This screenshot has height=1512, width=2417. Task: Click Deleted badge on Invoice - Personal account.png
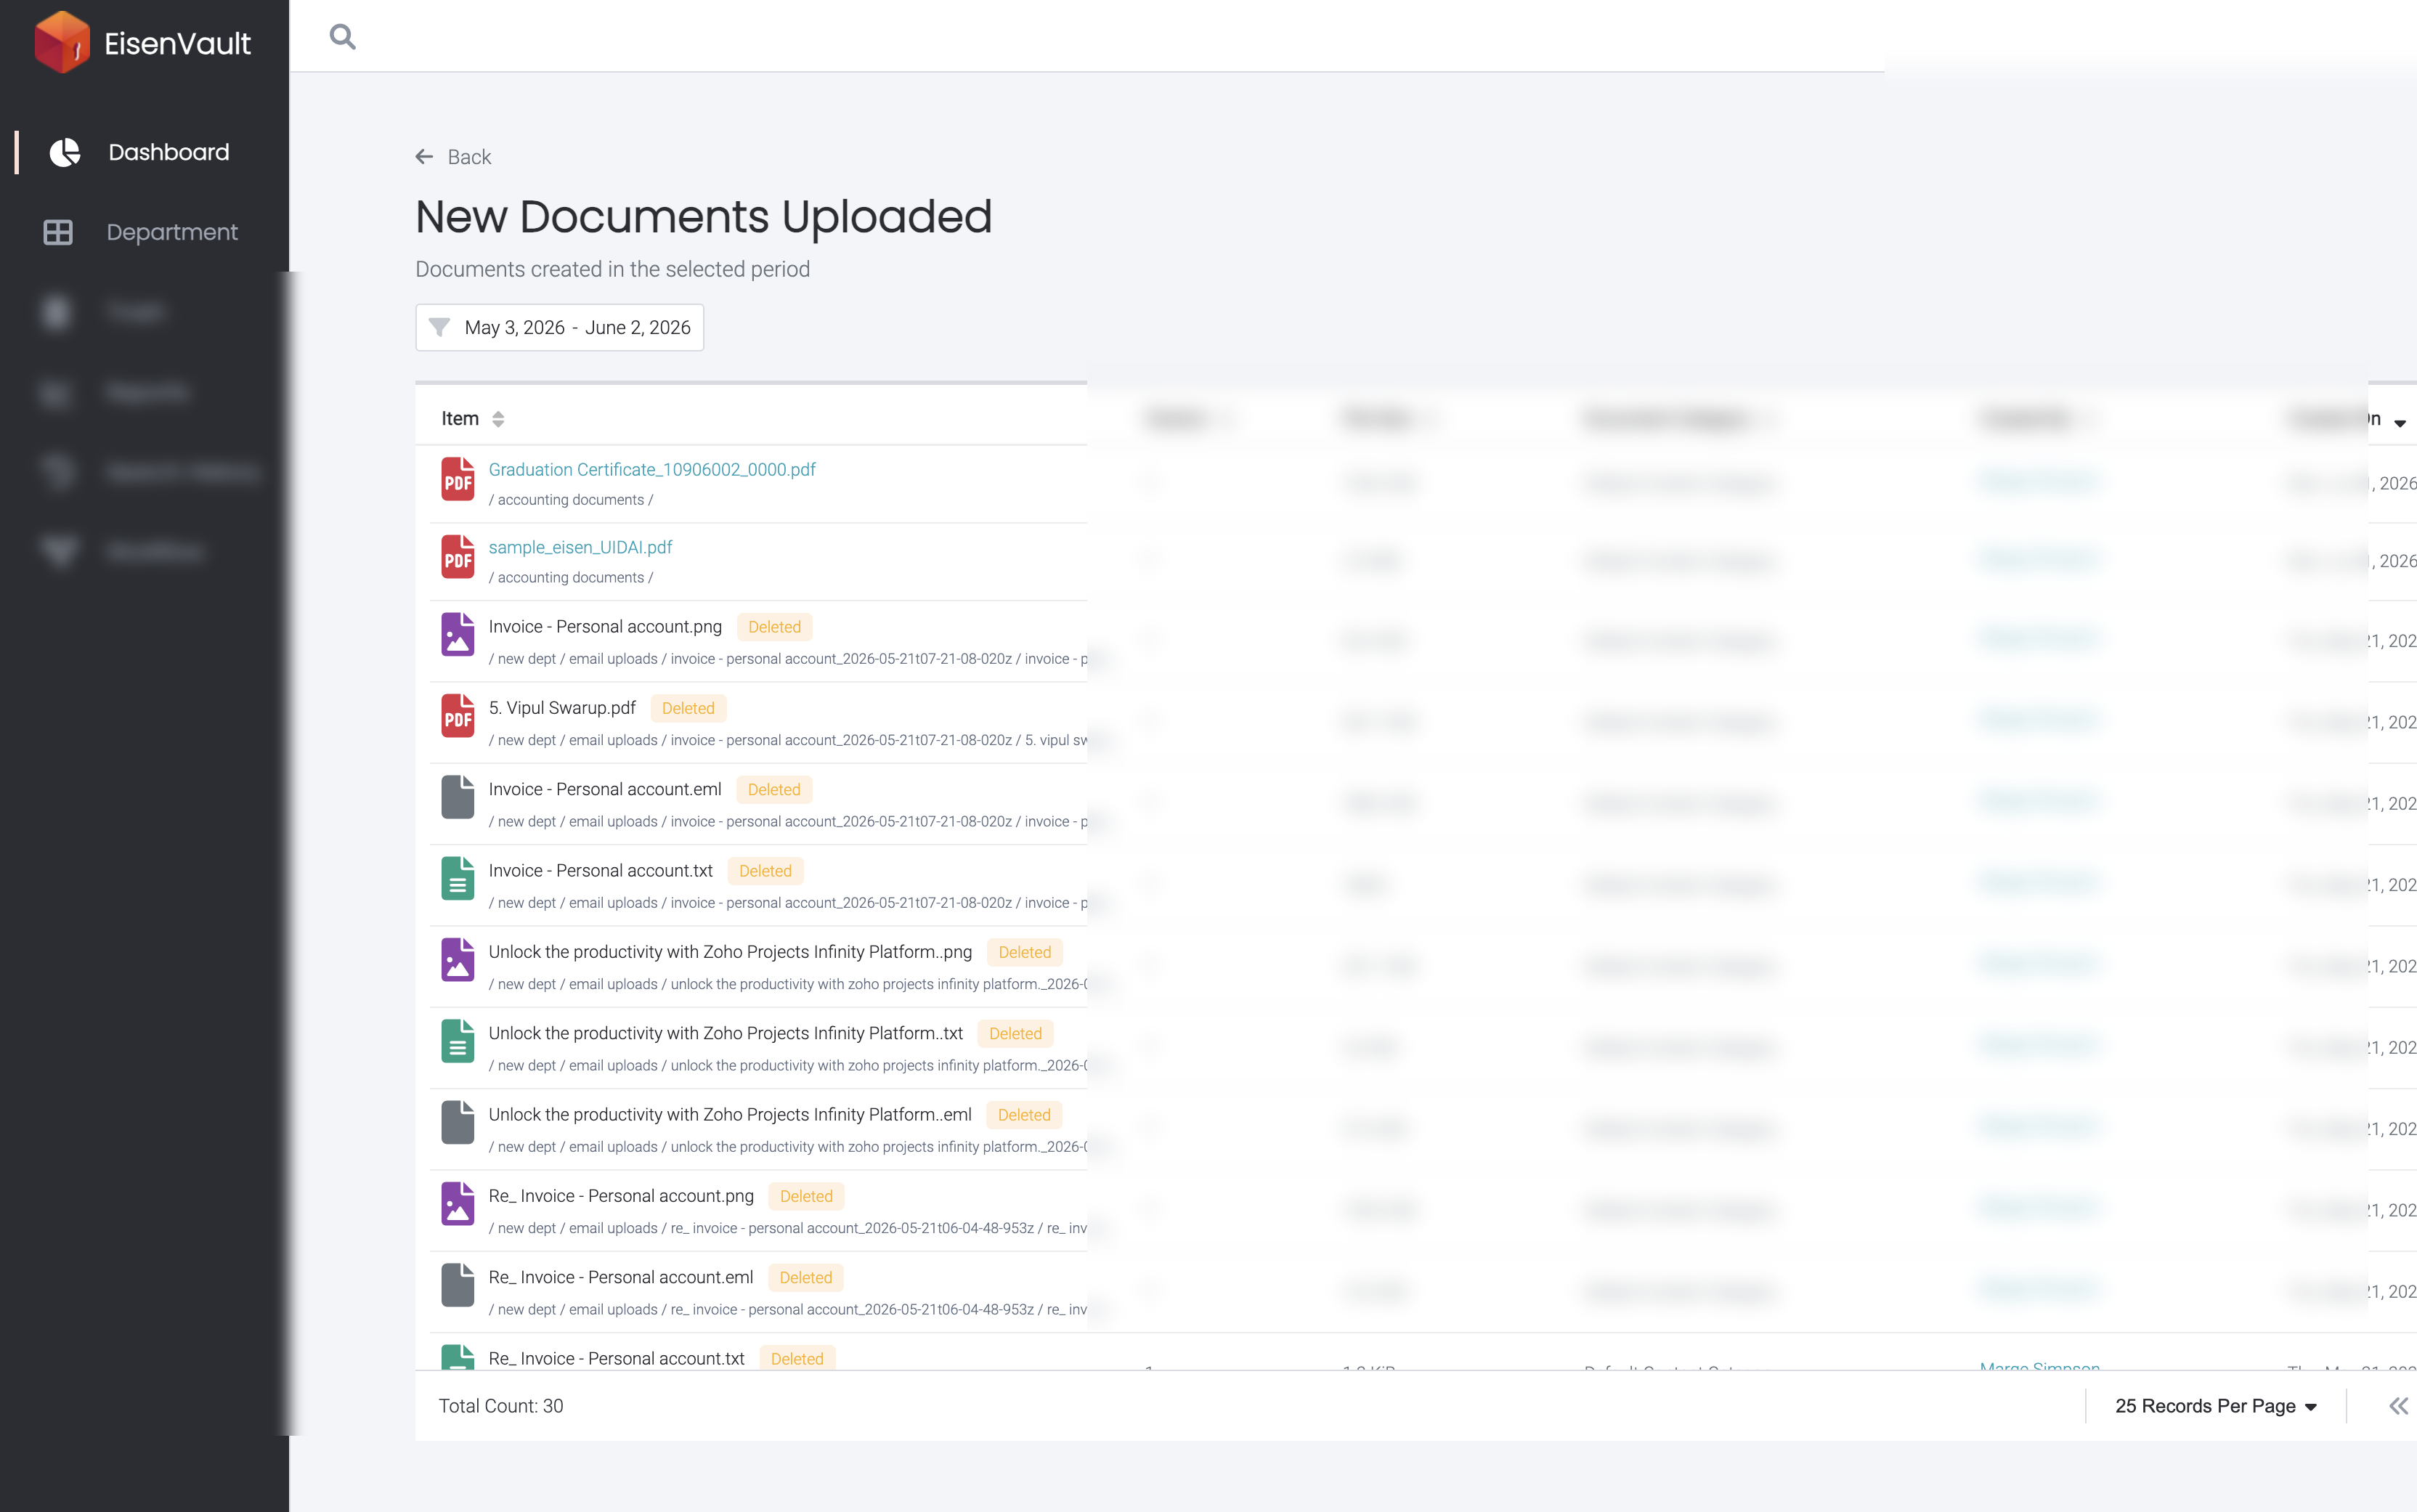pos(775,627)
